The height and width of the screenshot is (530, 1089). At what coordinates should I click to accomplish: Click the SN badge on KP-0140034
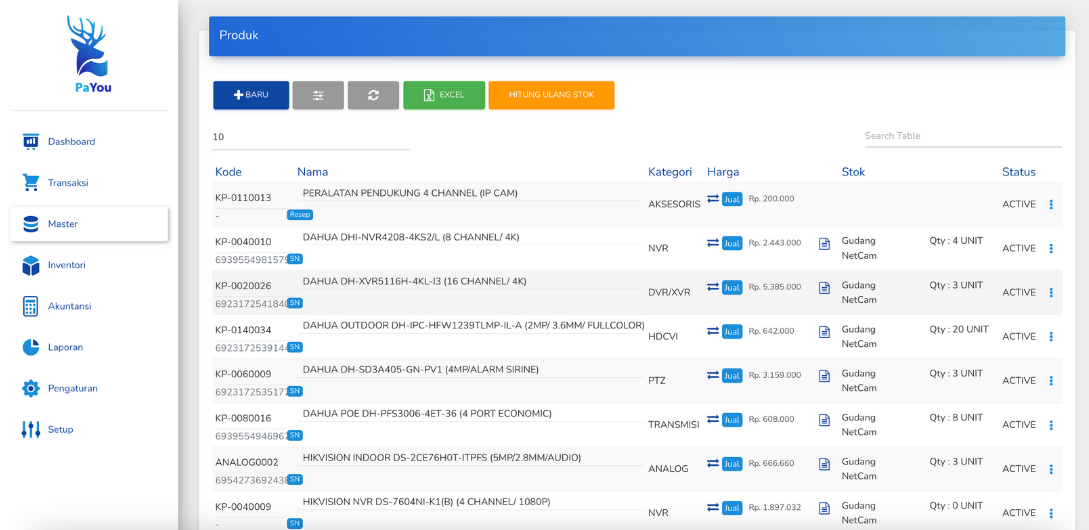pos(295,347)
